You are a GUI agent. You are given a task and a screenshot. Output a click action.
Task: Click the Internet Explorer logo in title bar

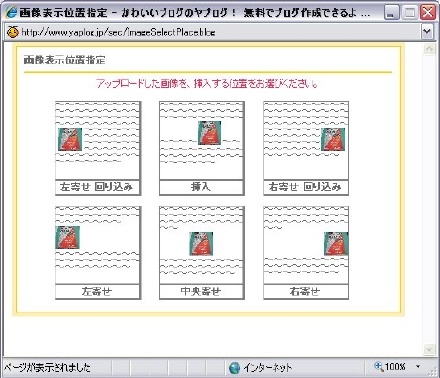(x=11, y=12)
